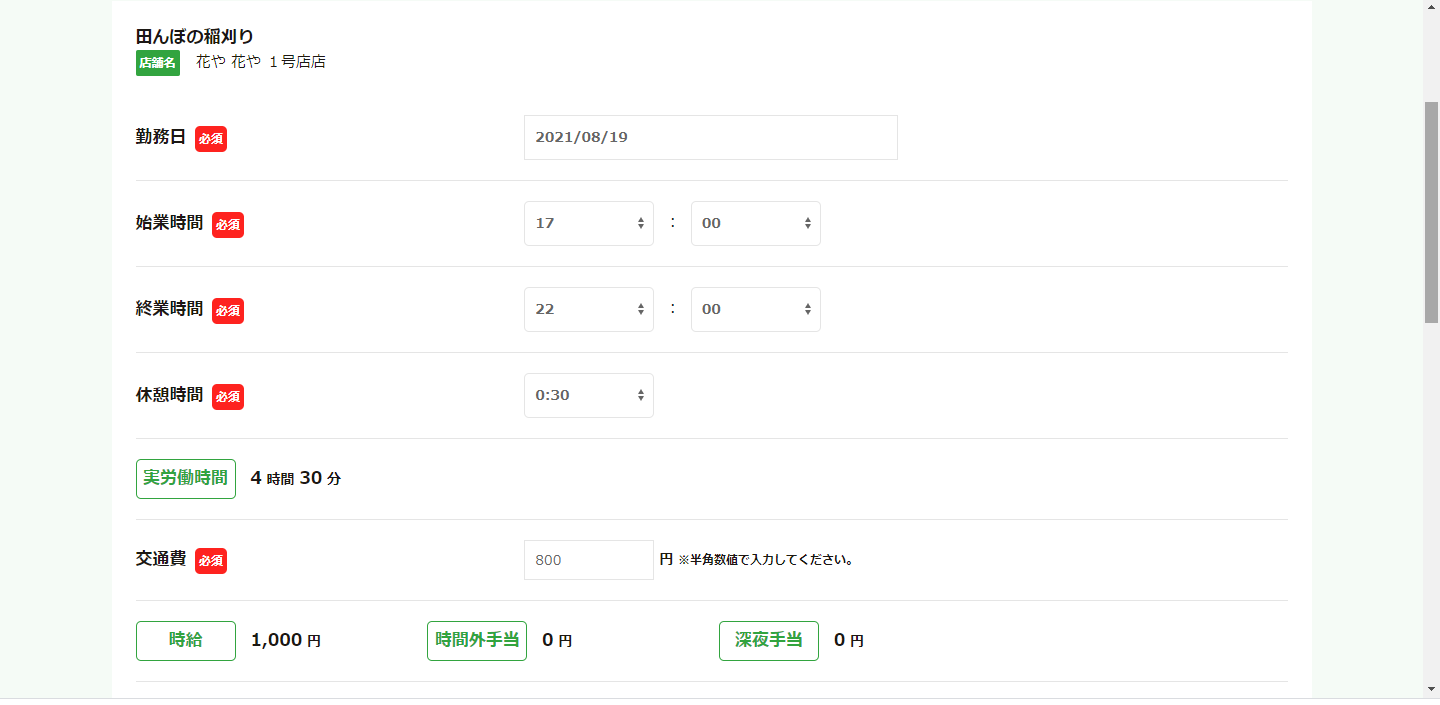Click the green 店舗名 badge
Image resolution: width=1440 pixels, height=705 pixels.
coord(158,63)
